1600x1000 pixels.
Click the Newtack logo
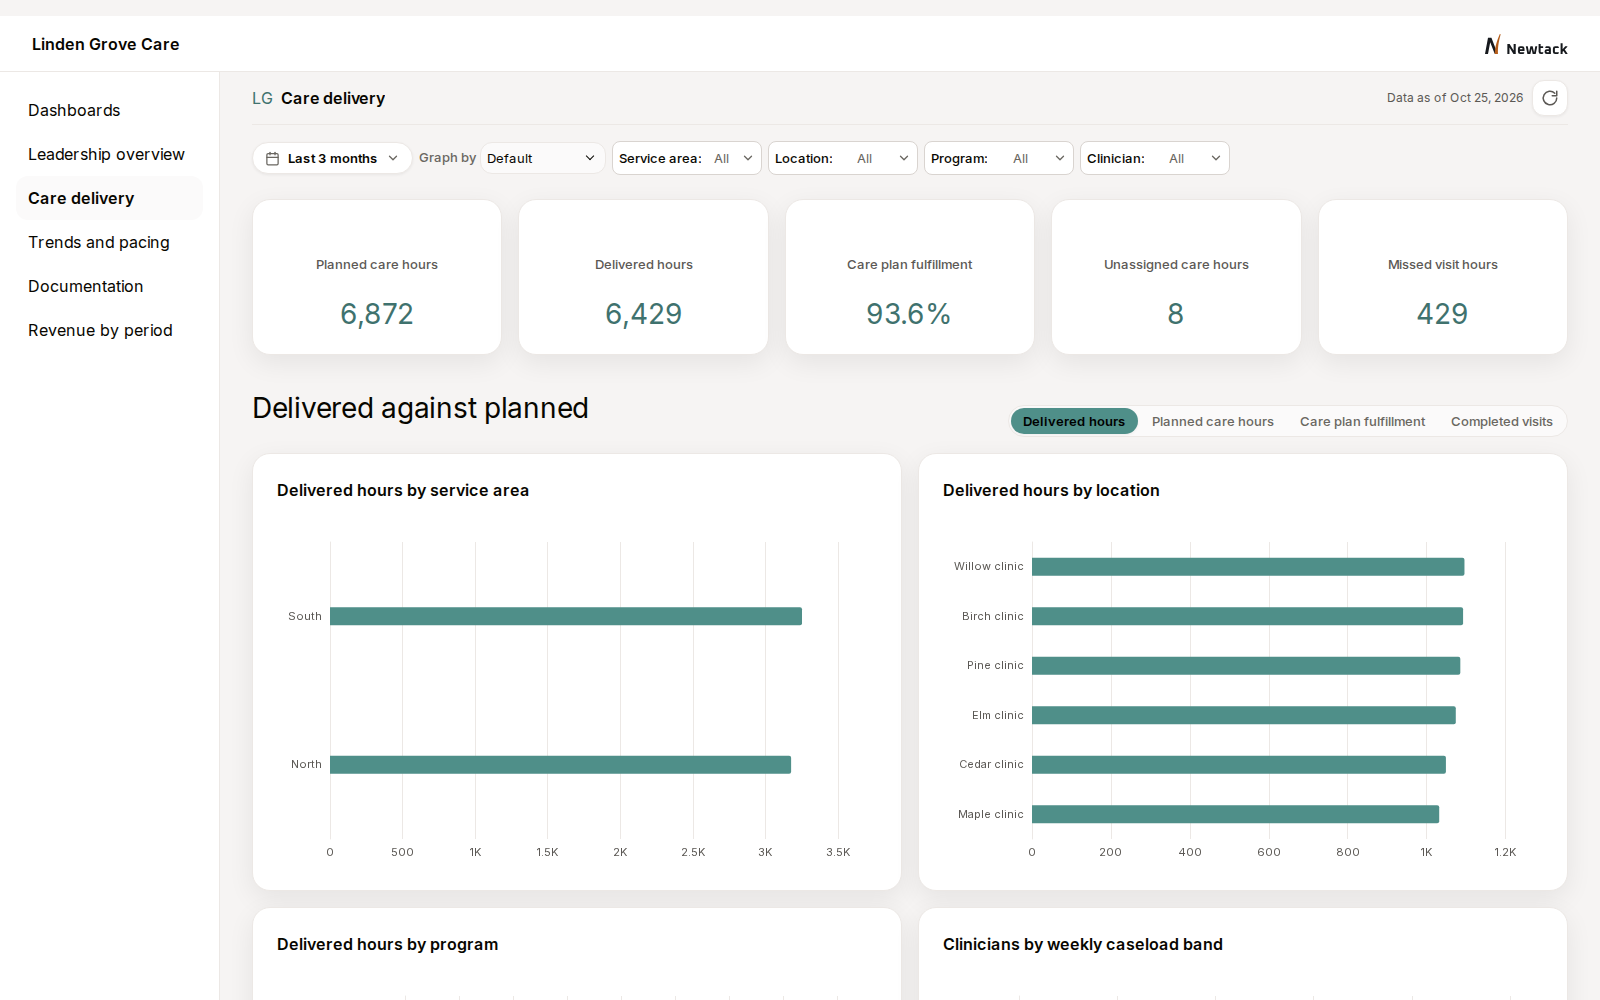click(x=1525, y=47)
